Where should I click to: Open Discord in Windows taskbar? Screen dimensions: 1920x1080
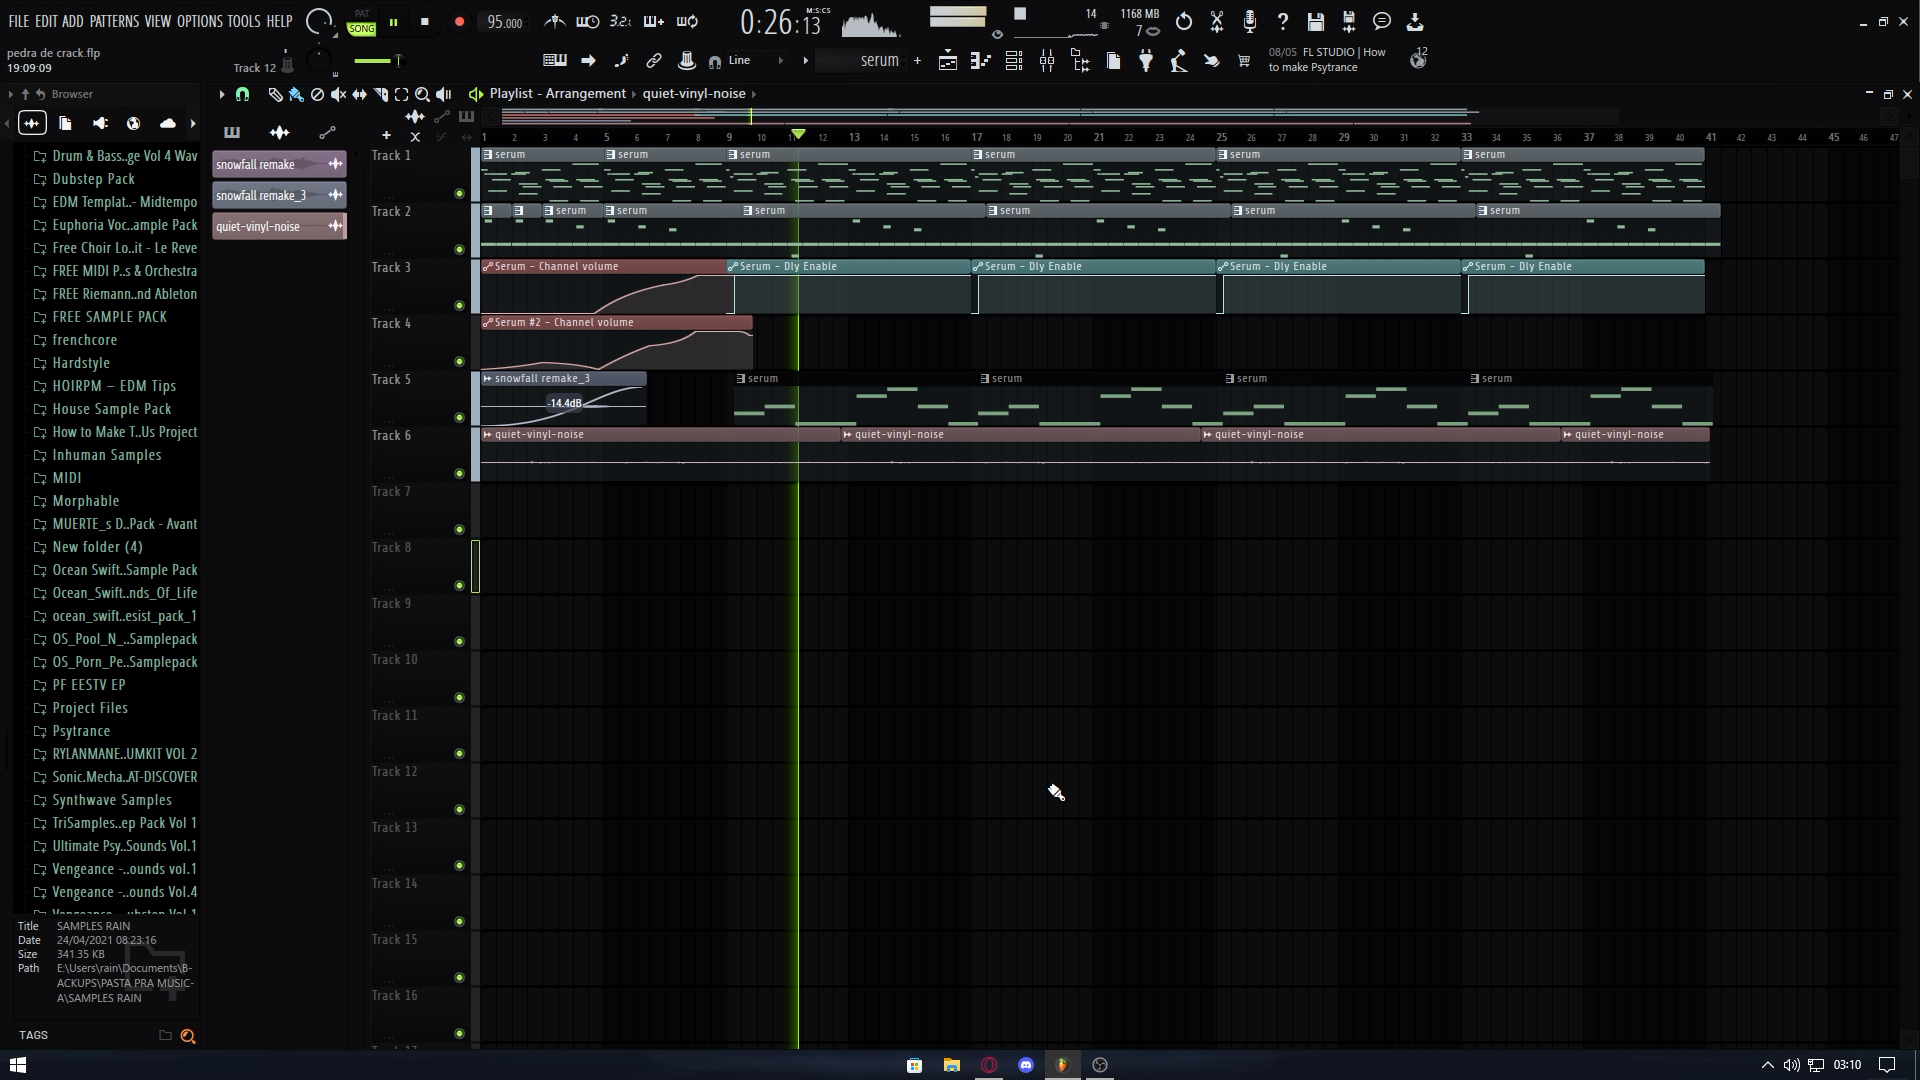(x=1025, y=1065)
